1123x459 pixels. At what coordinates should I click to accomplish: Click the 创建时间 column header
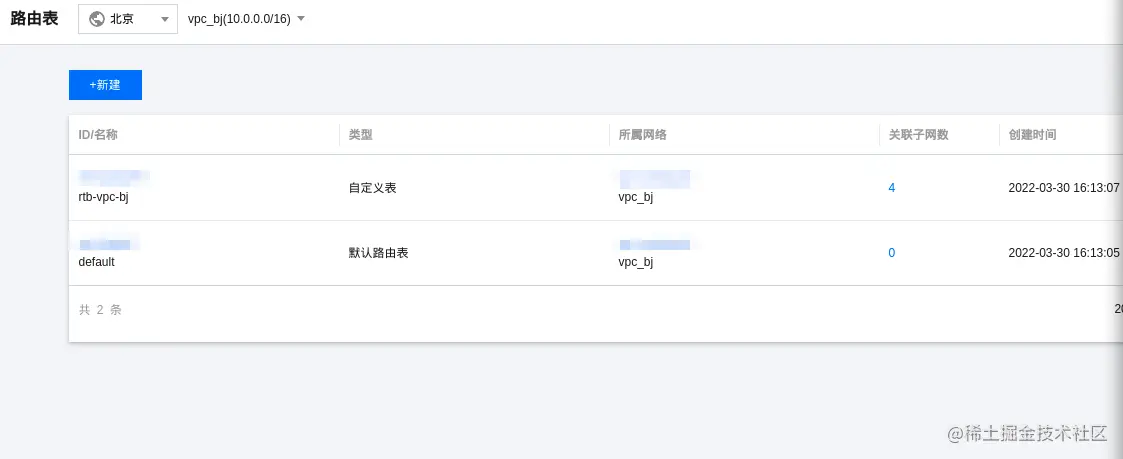point(1032,135)
